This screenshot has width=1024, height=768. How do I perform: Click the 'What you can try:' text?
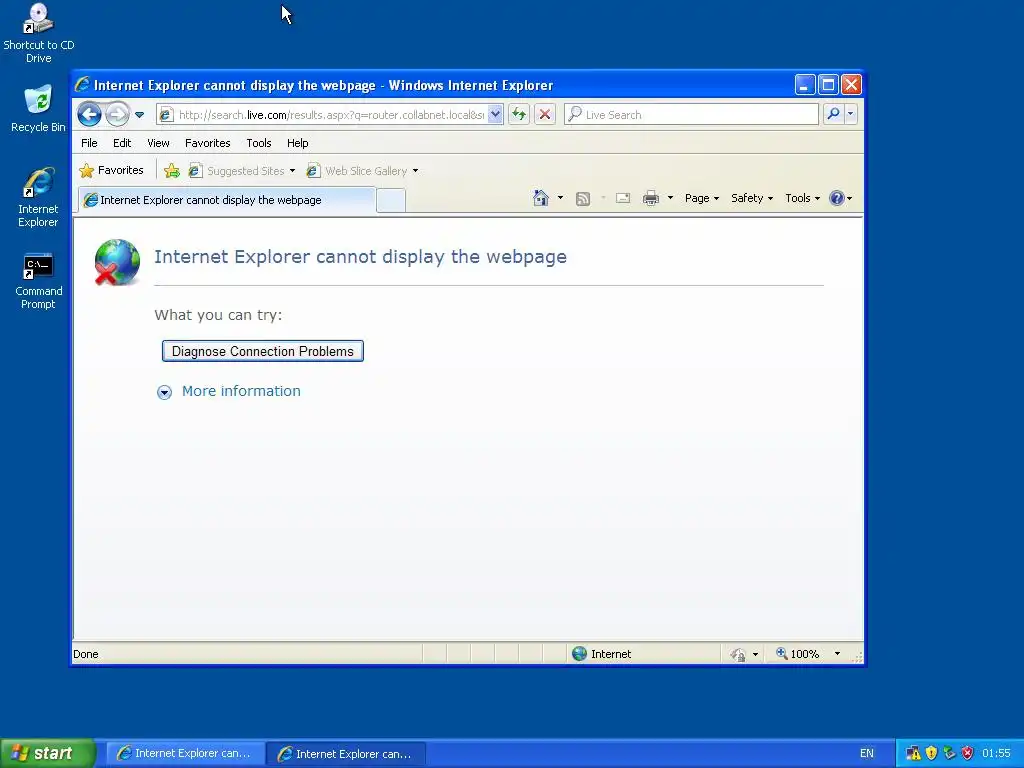click(218, 315)
